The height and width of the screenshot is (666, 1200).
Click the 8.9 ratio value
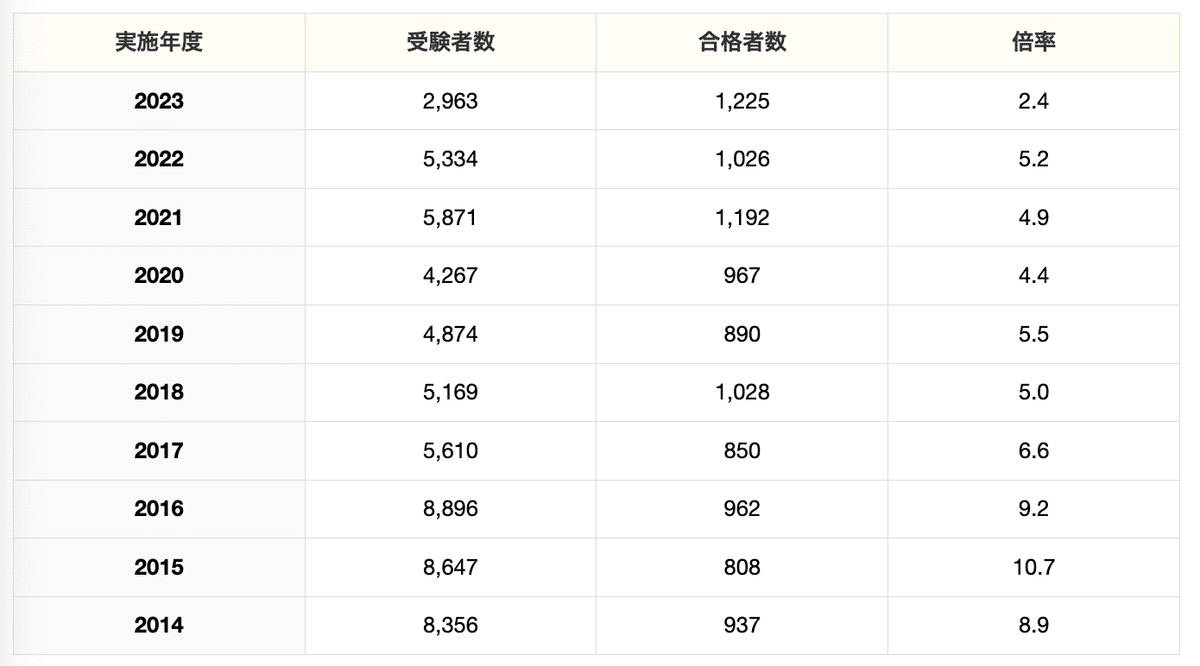pyautogui.click(x=1033, y=625)
